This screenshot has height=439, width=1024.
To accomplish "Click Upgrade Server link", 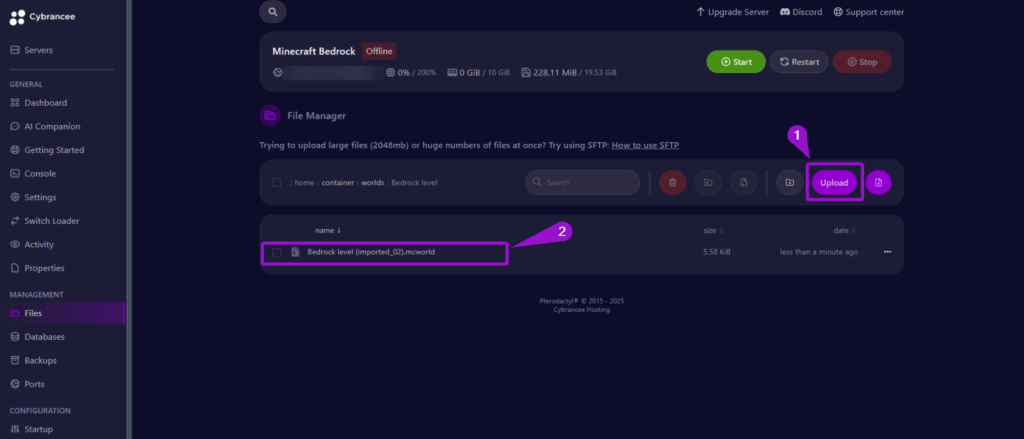I will (732, 12).
